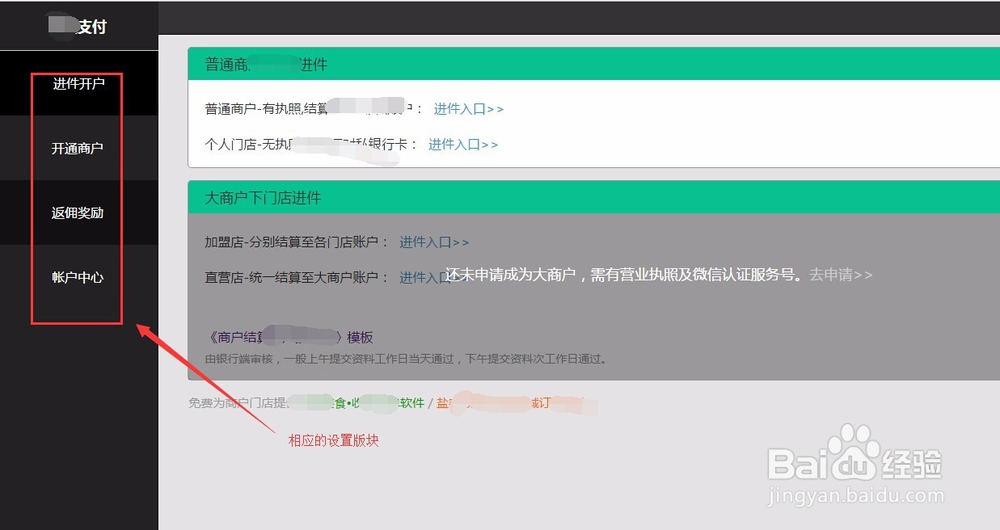The width and height of the screenshot is (1000, 530).
Task: Open the 进件开户 sidebar section
Action: pyautogui.click(x=78, y=84)
